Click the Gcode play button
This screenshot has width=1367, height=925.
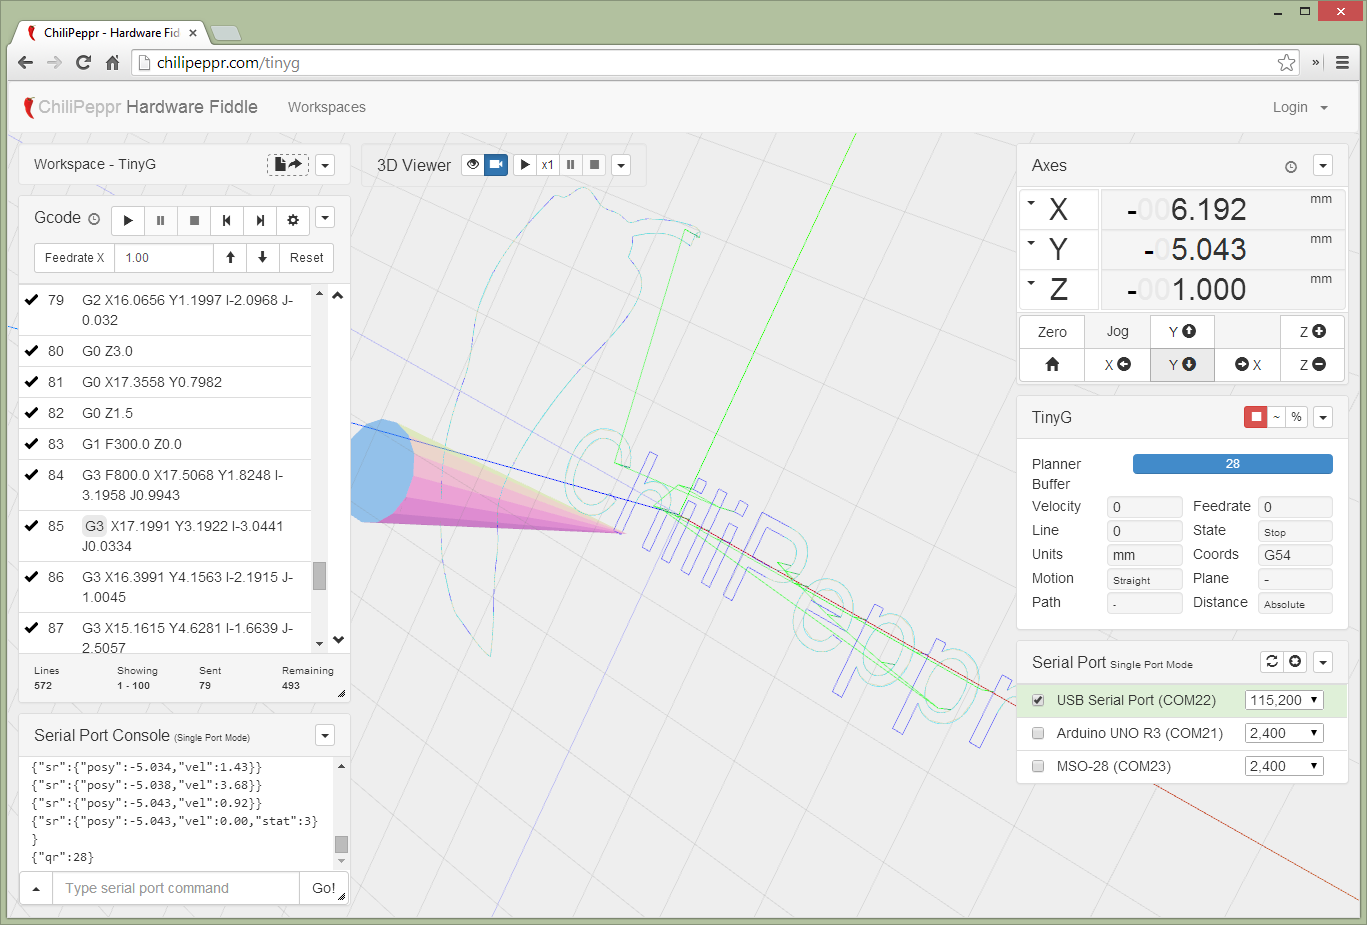point(128,220)
